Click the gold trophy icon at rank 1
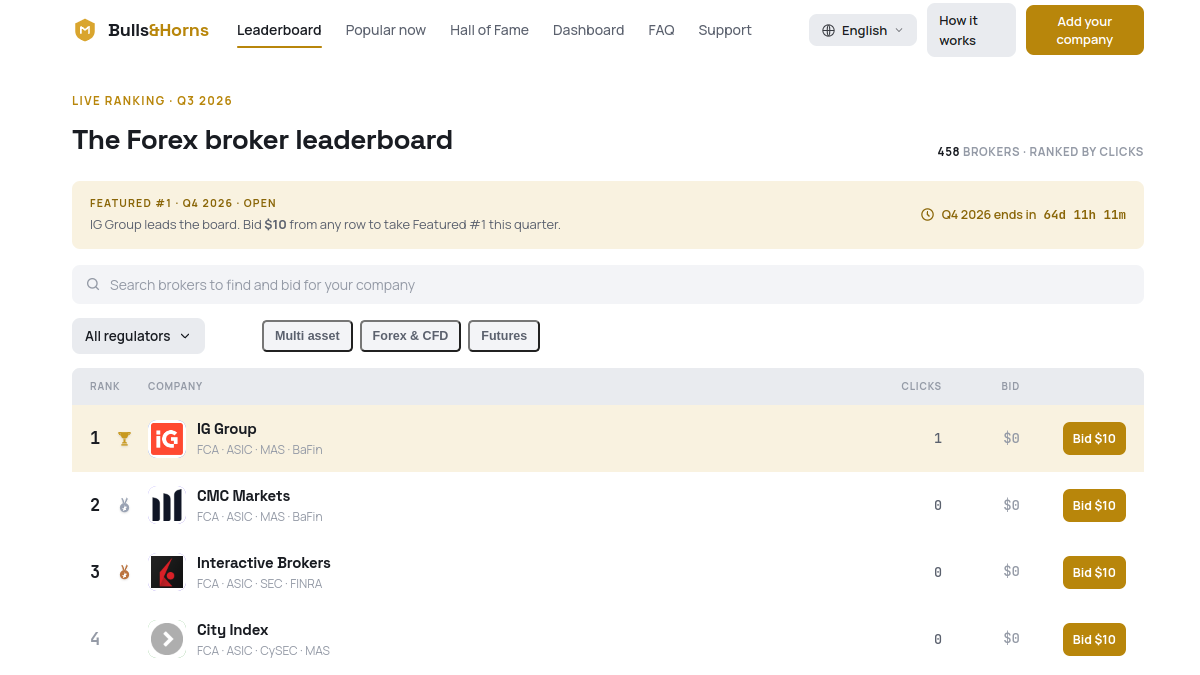This screenshot has height=675, width=1200. pyautogui.click(x=124, y=438)
